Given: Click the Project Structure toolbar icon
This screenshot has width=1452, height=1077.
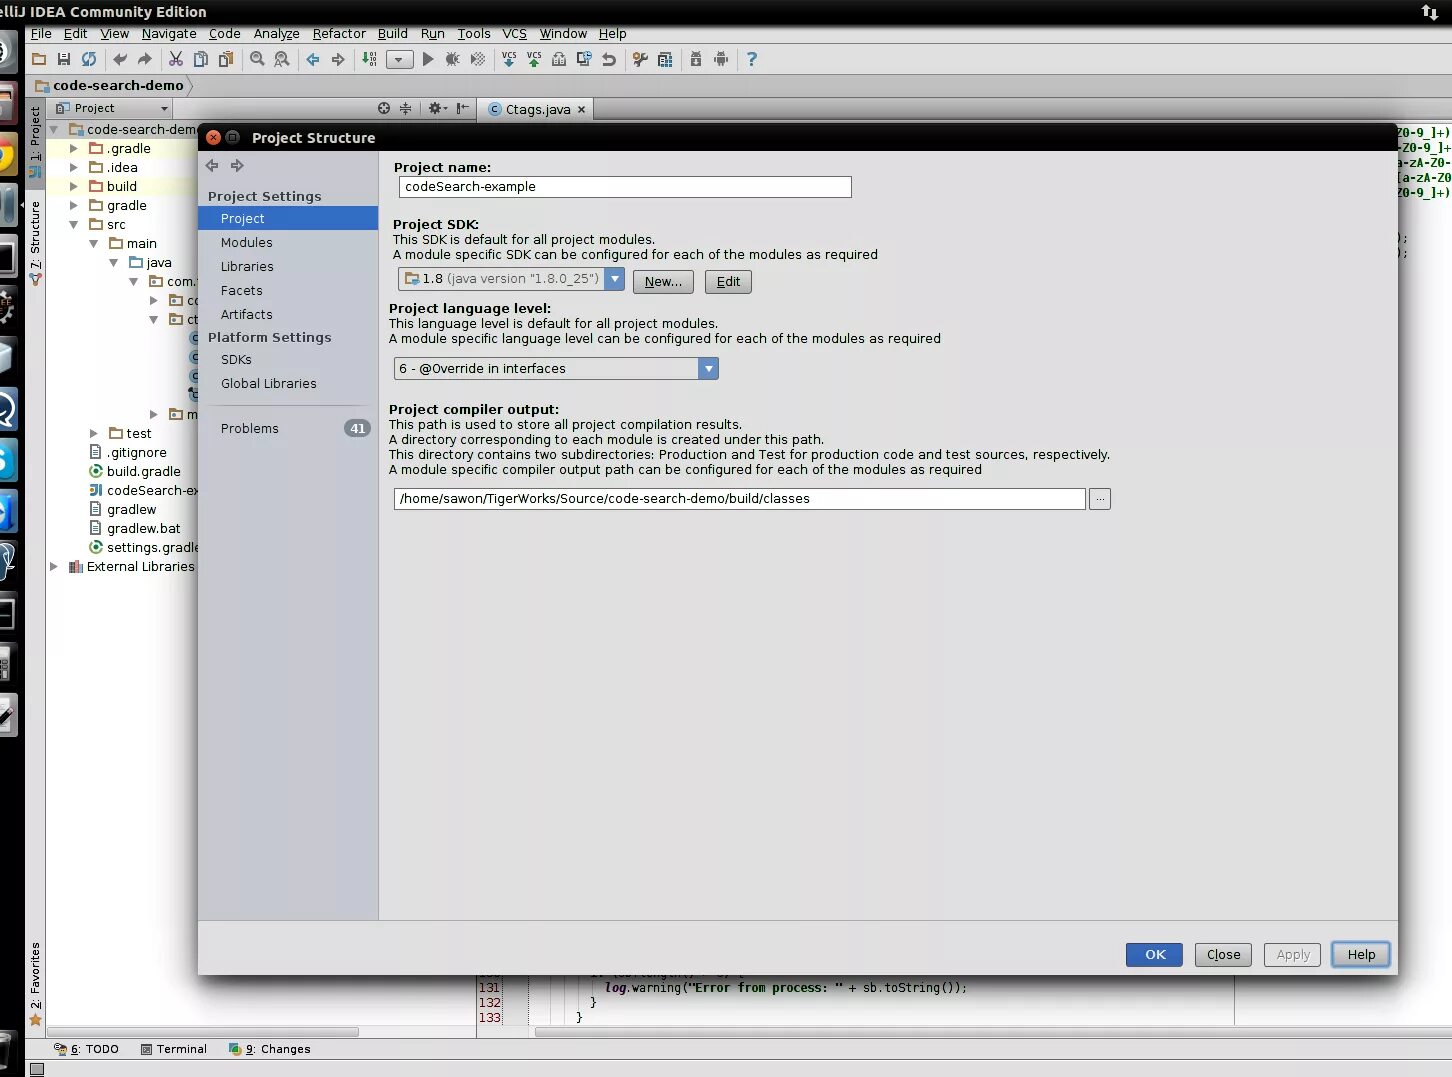Looking at the screenshot, I should point(665,59).
